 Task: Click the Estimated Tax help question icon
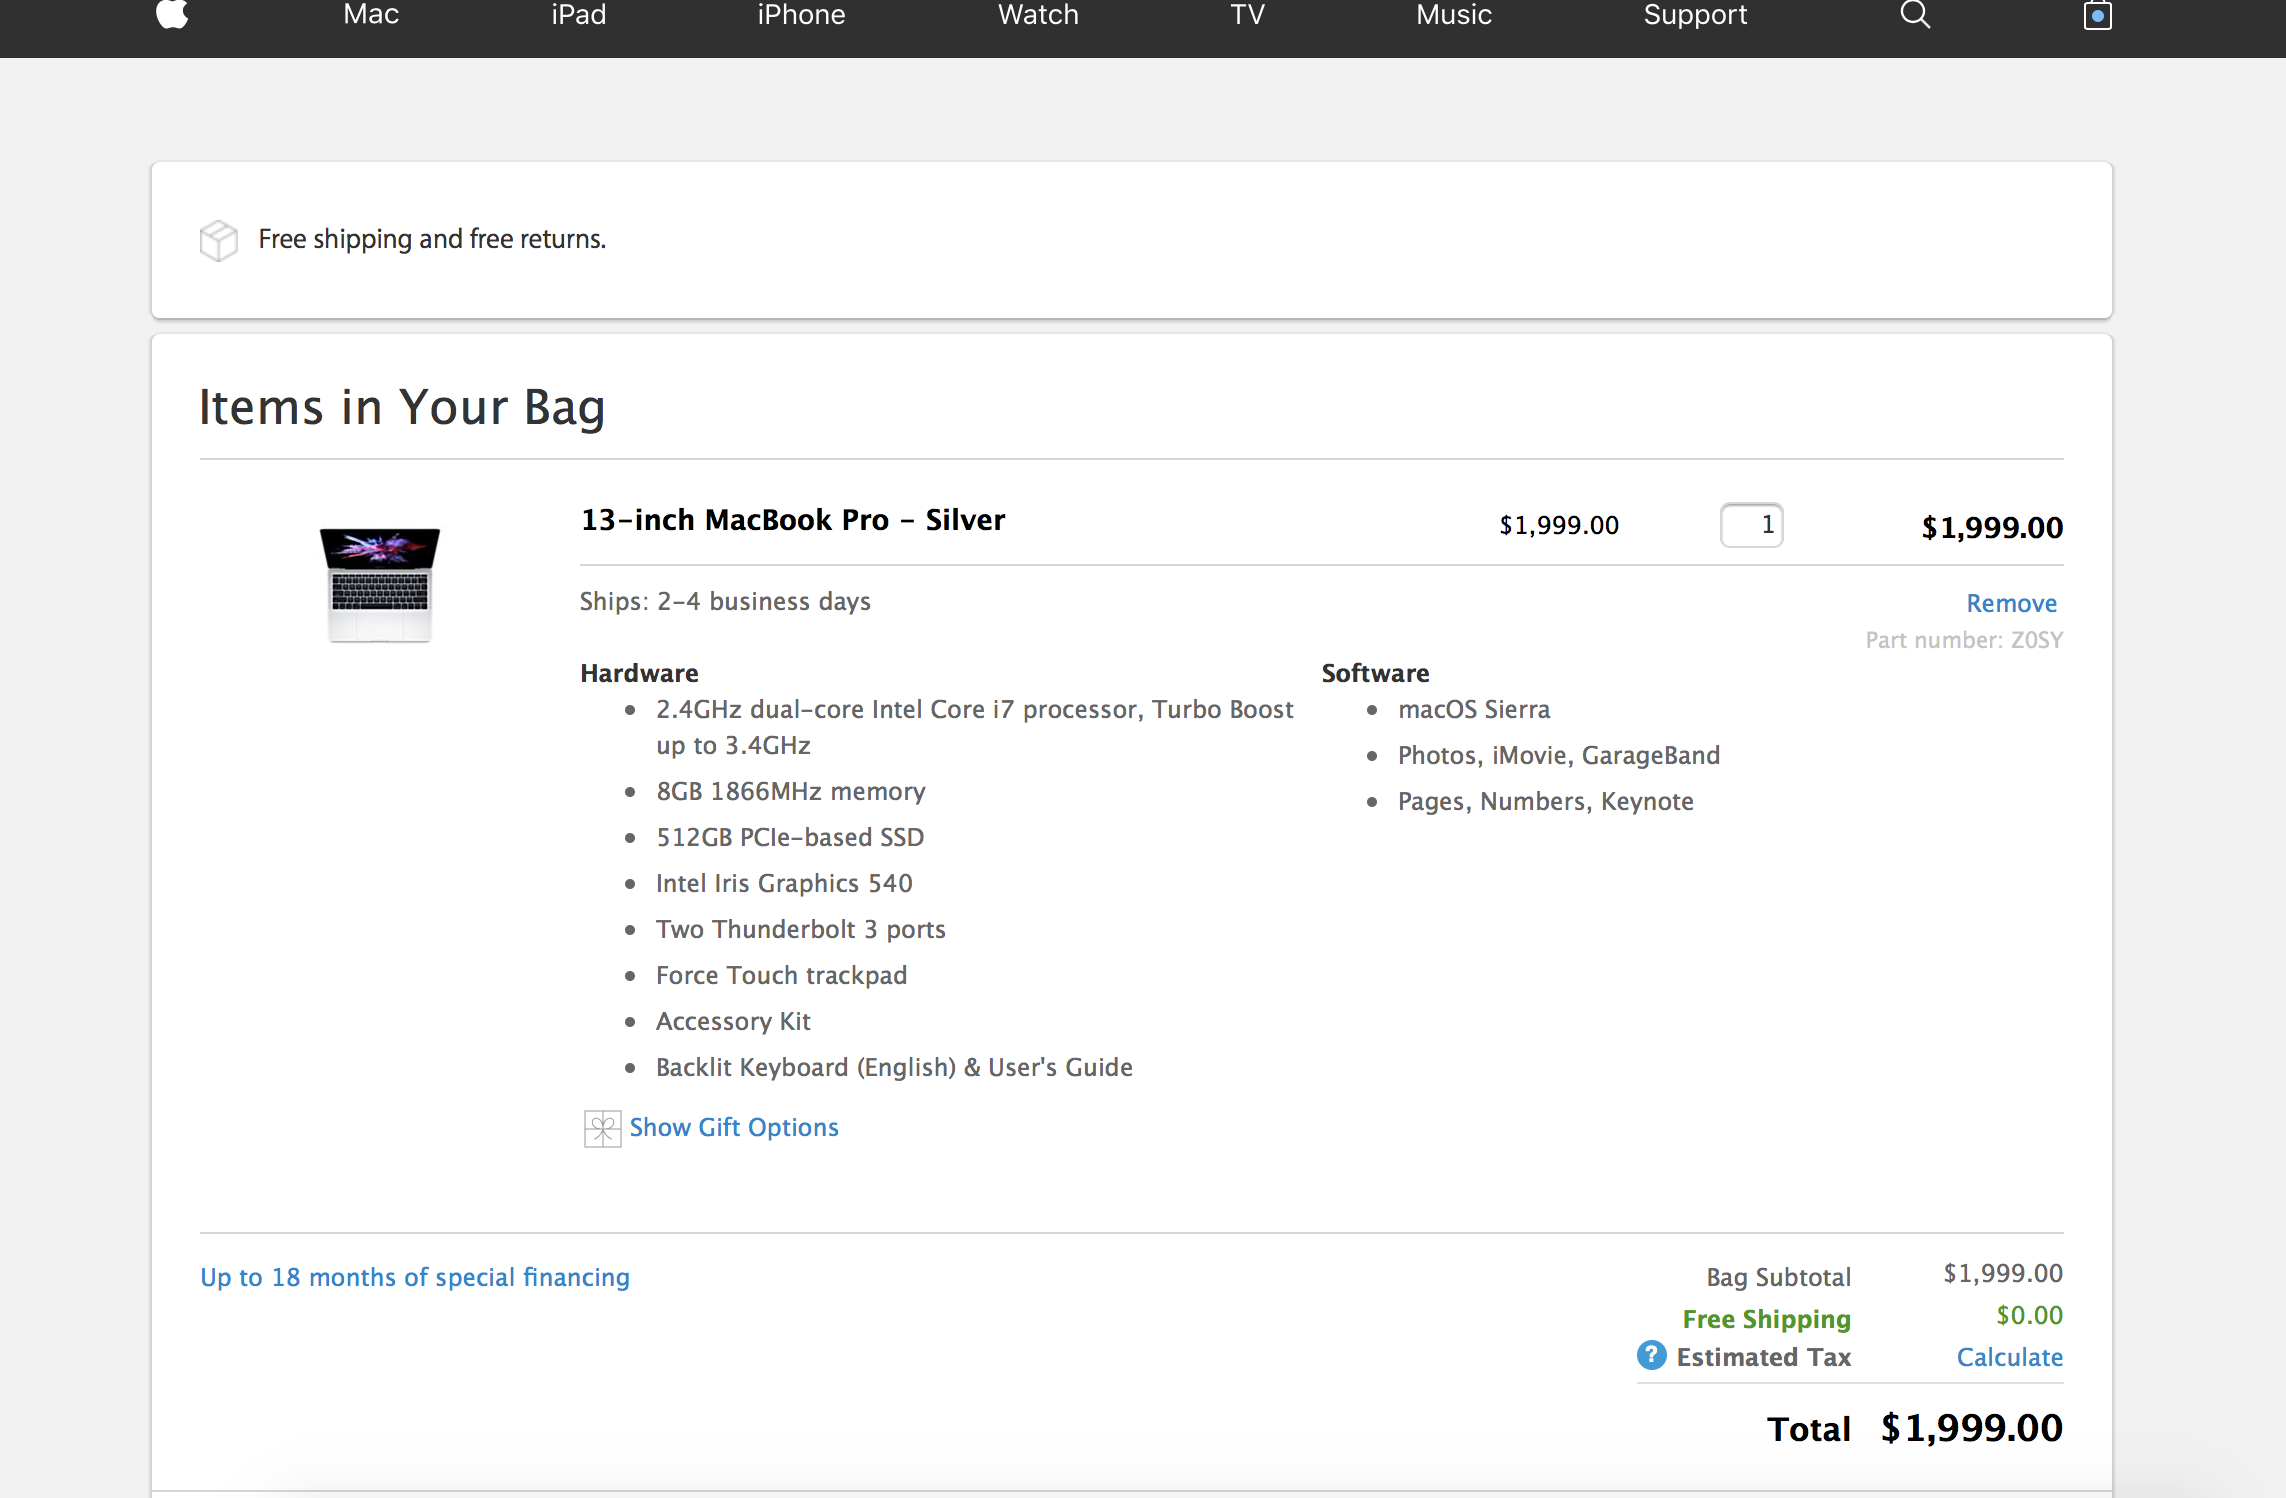(x=1651, y=1356)
